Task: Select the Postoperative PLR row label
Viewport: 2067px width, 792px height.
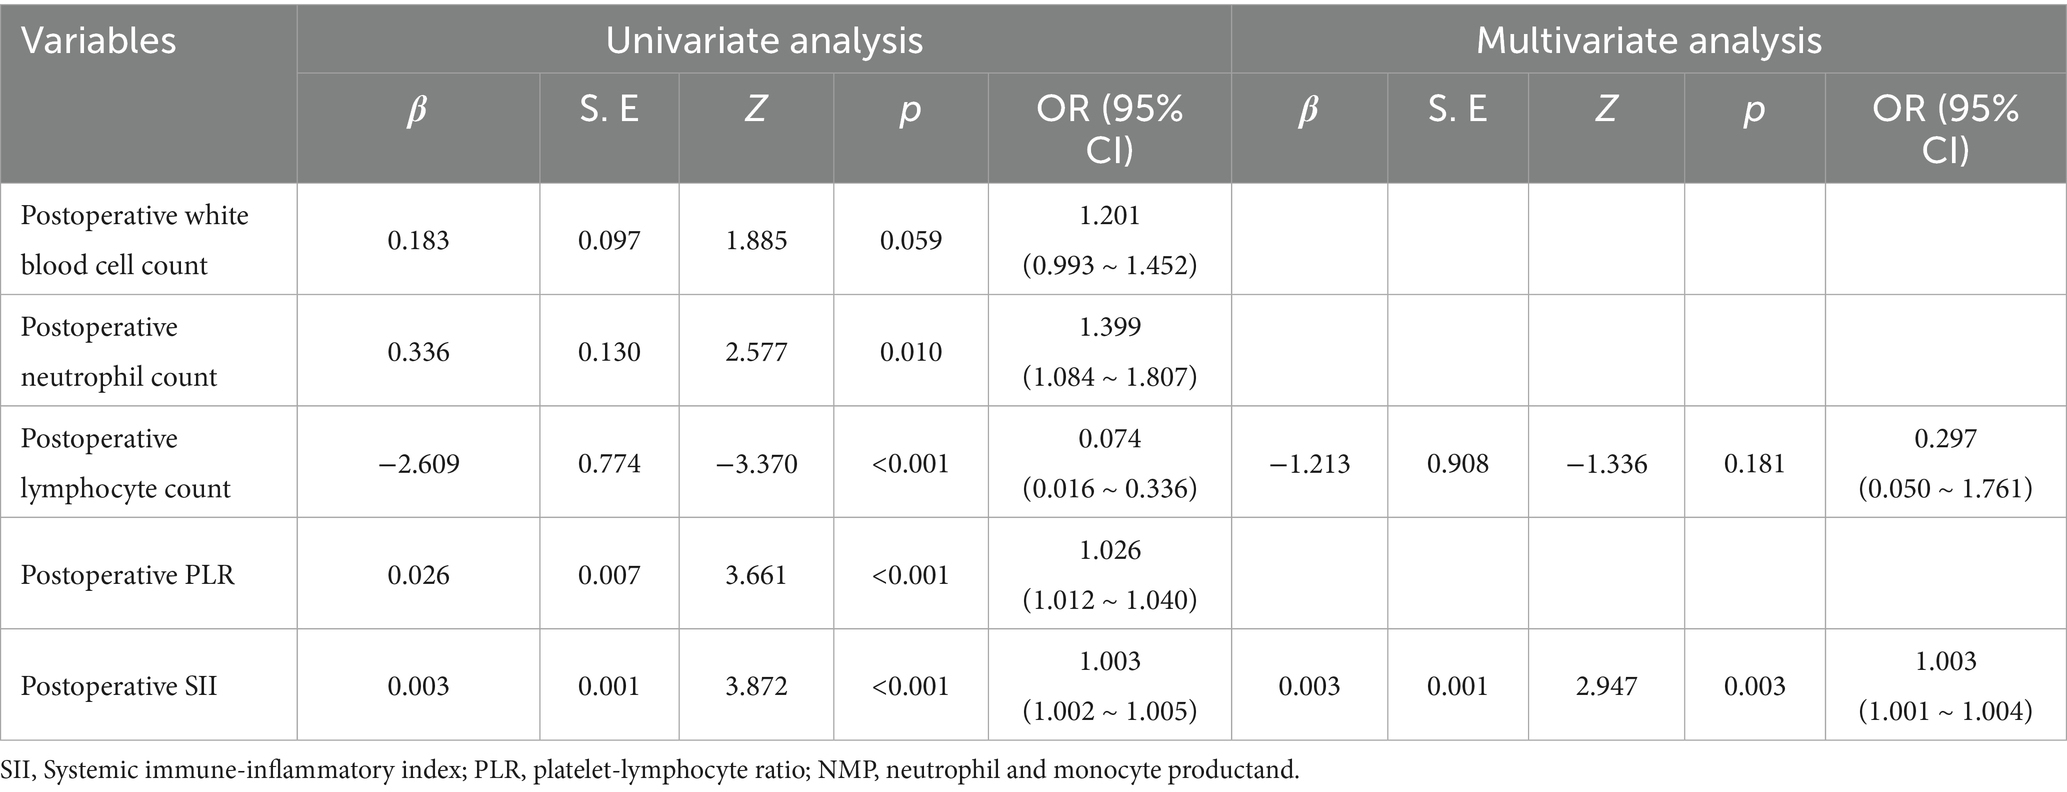Action: point(128,575)
